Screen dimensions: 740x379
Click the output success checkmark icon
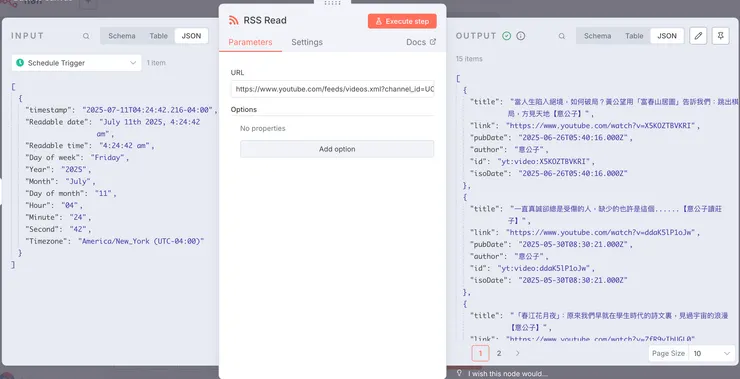(x=506, y=36)
